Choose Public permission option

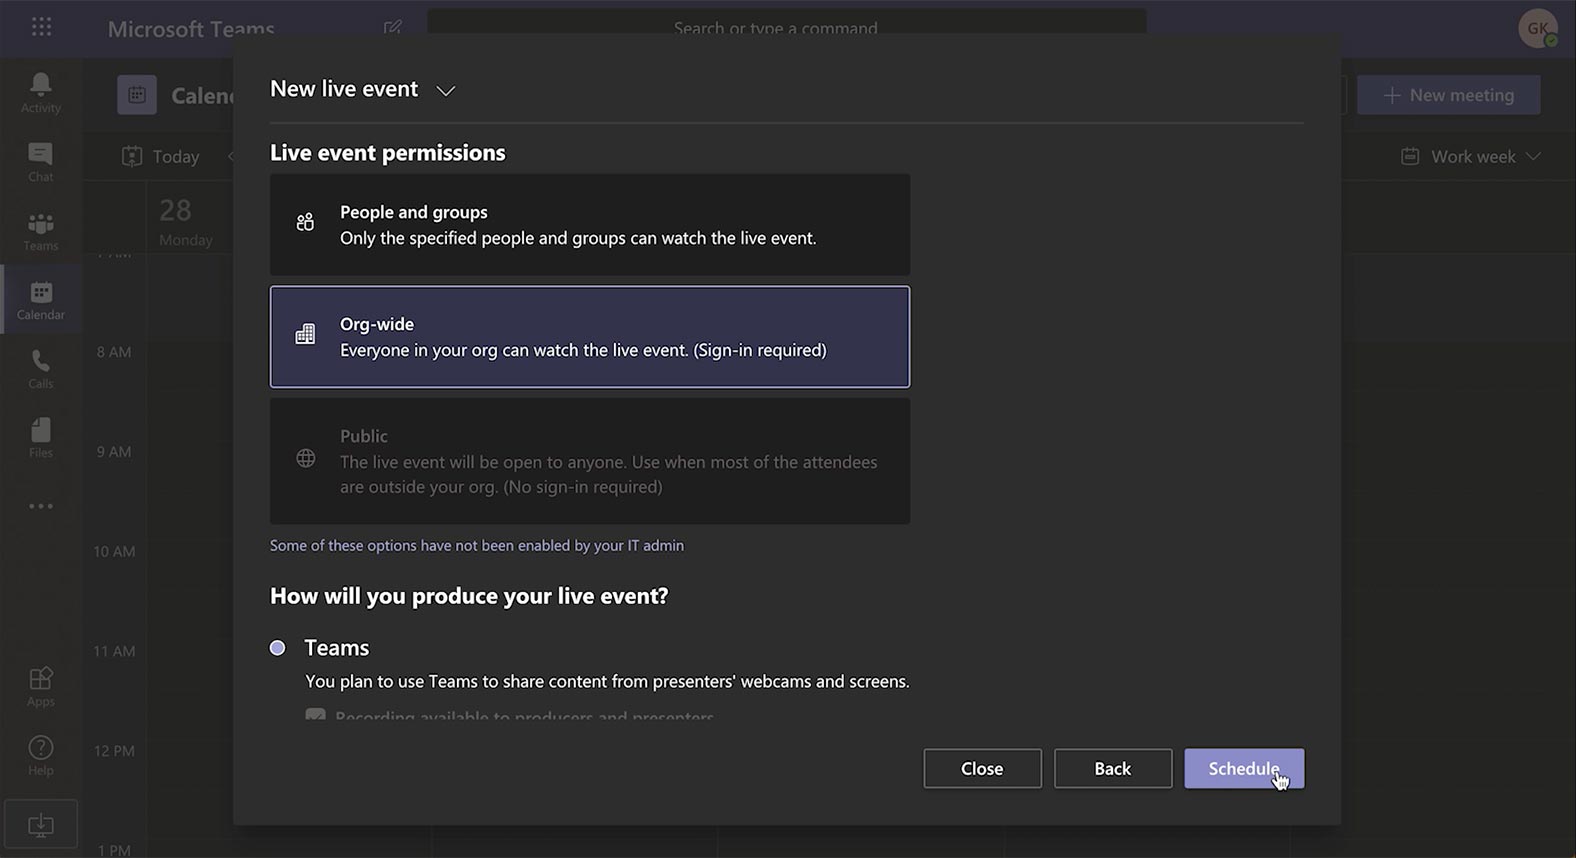tap(590, 461)
